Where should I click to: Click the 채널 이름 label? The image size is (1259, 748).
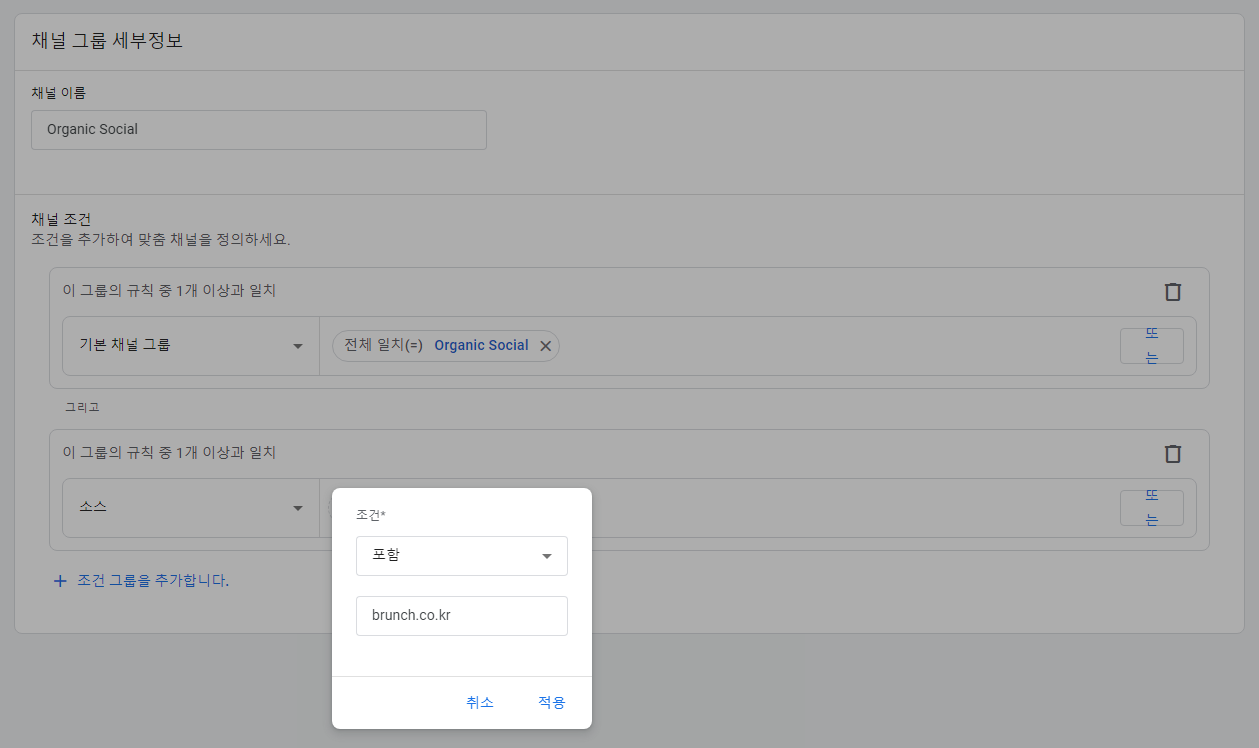click(58, 93)
